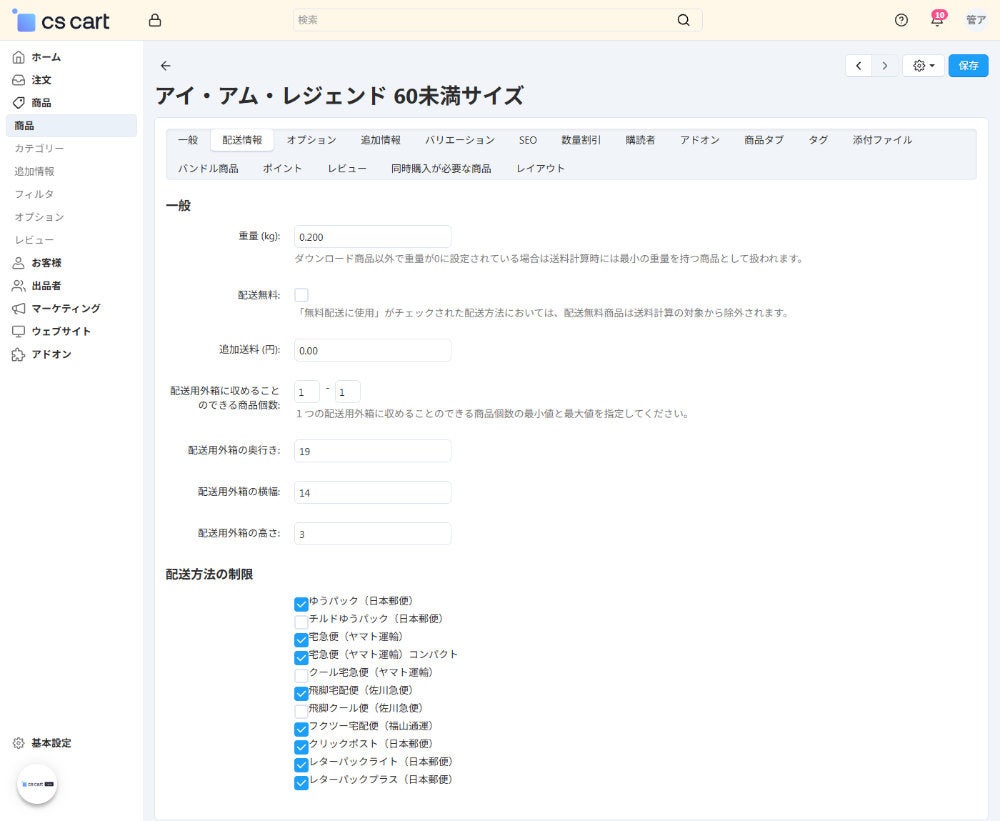Uncheck クリックポスト（日本郵便）
This screenshot has width=1000, height=821.
pyautogui.click(x=302, y=746)
